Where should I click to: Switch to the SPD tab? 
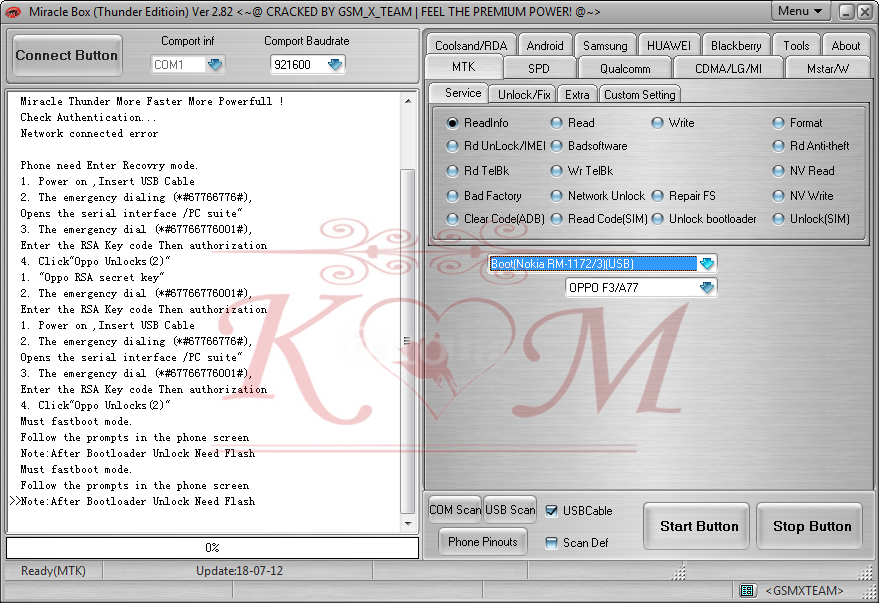coord(539,68)
